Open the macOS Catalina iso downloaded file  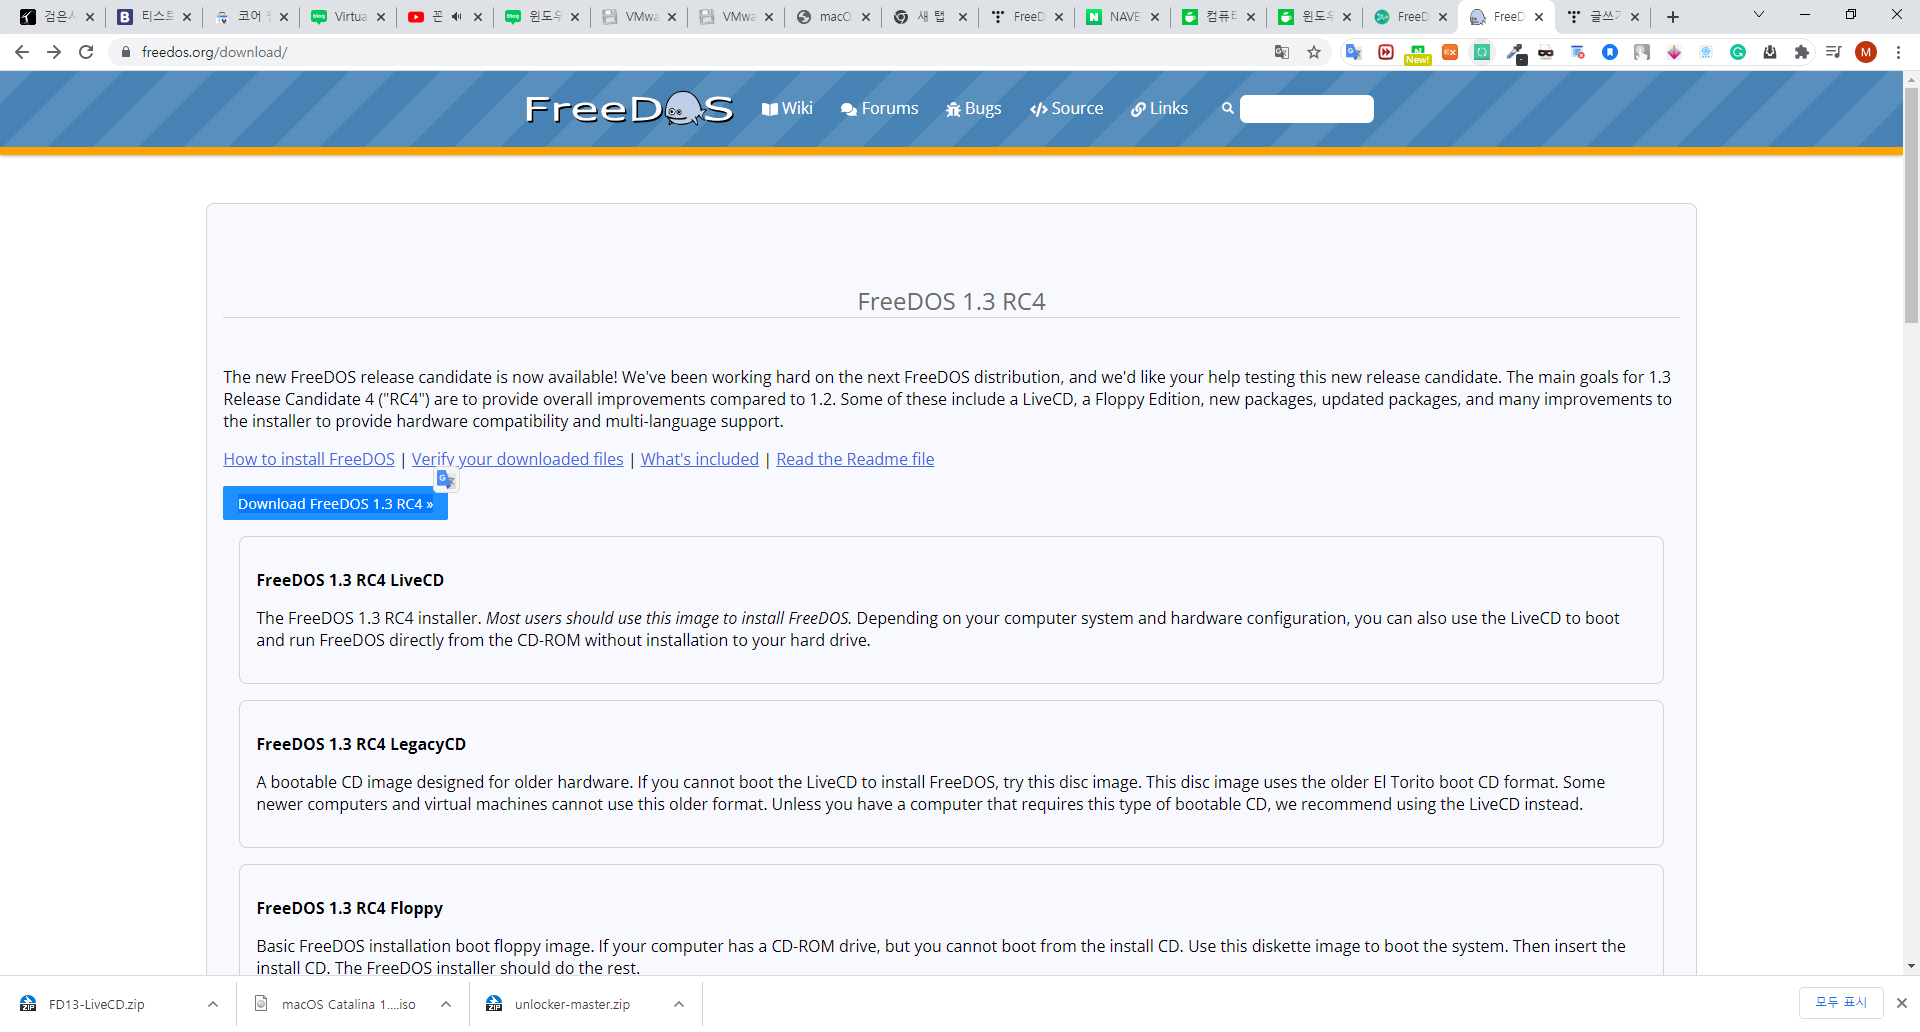pyautogui.click(x=349, y=1004)
